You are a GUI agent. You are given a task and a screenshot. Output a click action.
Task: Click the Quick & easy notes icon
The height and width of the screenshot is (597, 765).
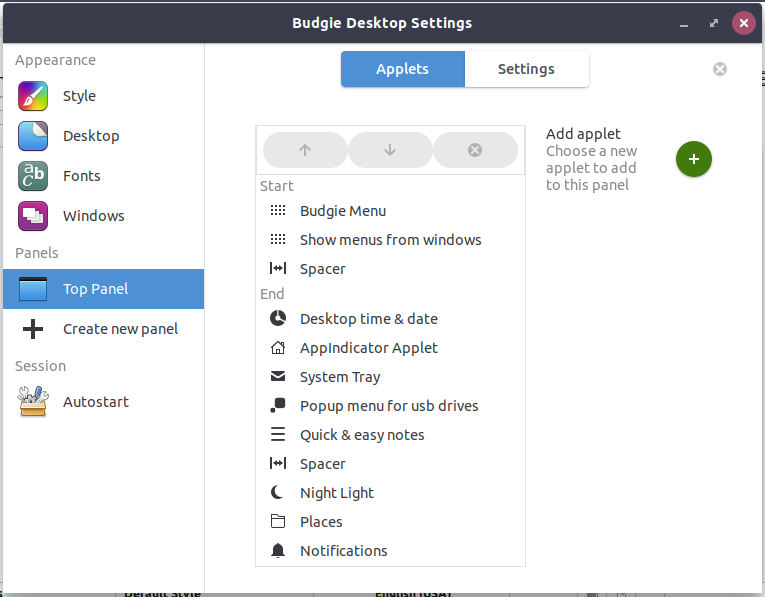click(x=278, y=435)
